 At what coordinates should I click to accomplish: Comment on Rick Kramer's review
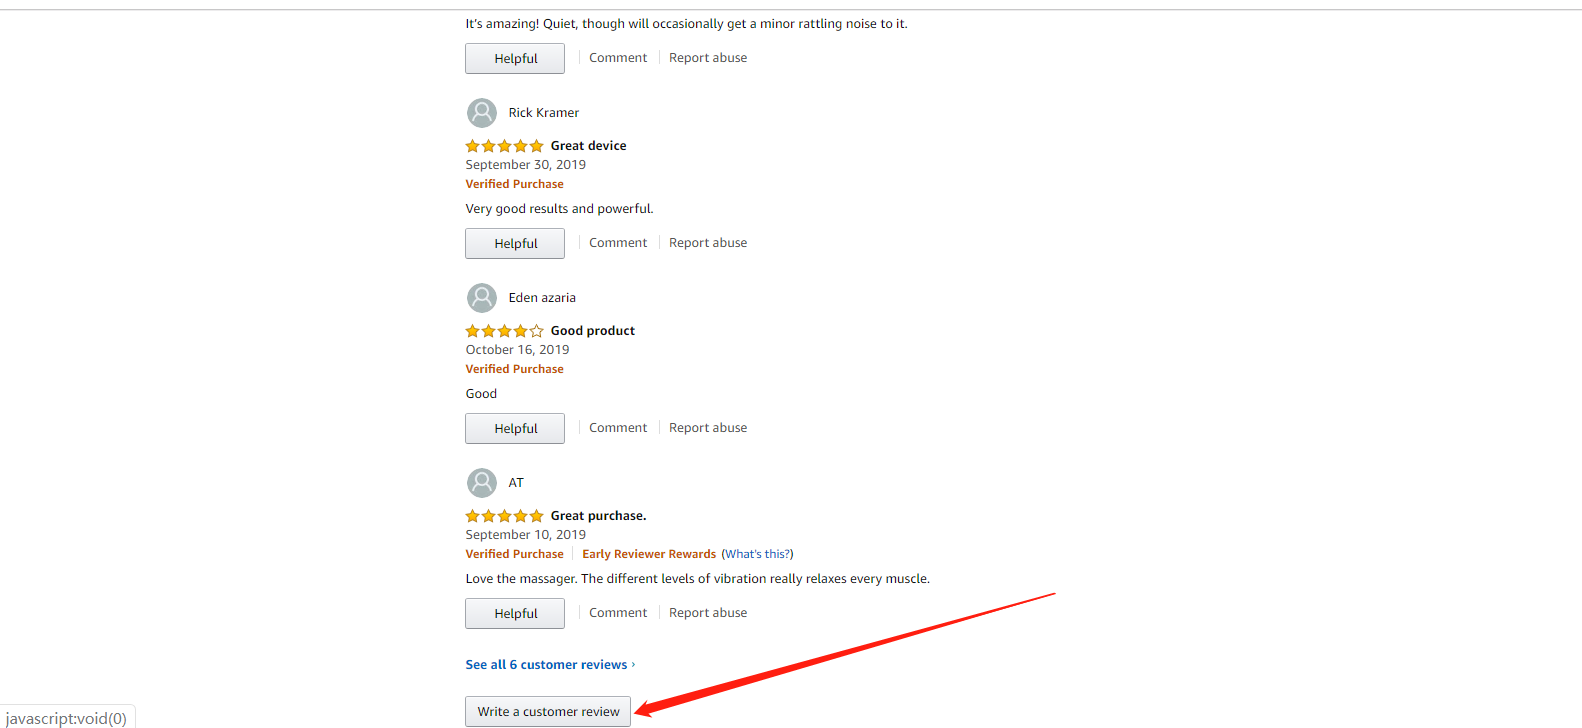tap(618, 243)
